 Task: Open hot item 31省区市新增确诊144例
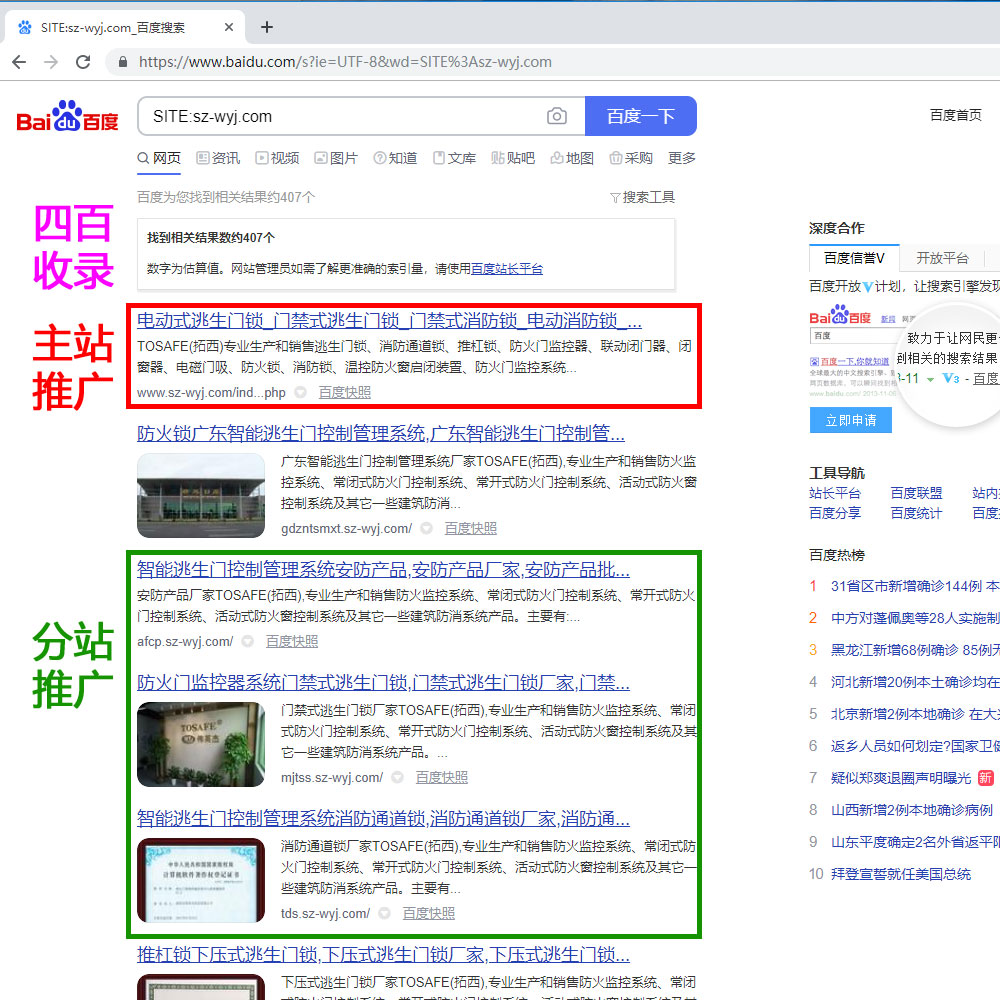[x=915, y=586]
